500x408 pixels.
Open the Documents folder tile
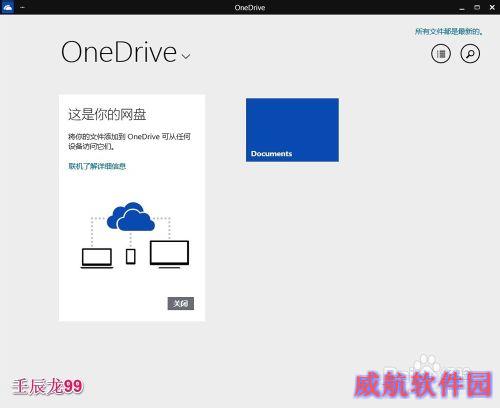click(x=292, y=130)
